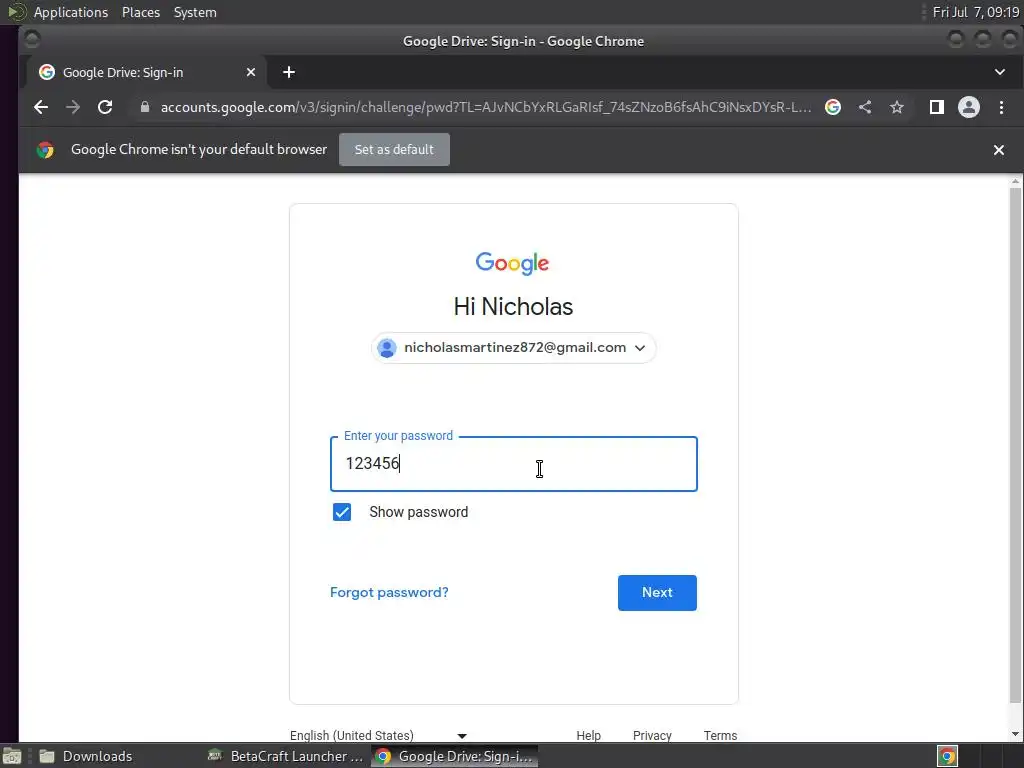The image size is (1024, 768).
Task: Go back to the previous page
Action: coord(41,107)
